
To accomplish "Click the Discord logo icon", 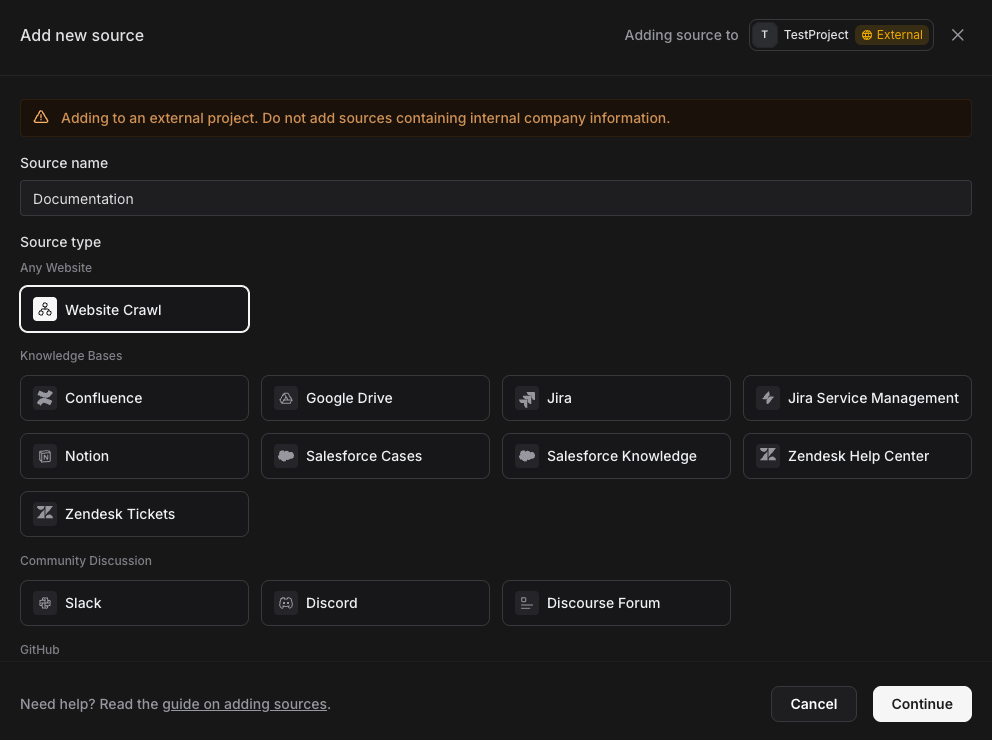I will tap(286, 603).
